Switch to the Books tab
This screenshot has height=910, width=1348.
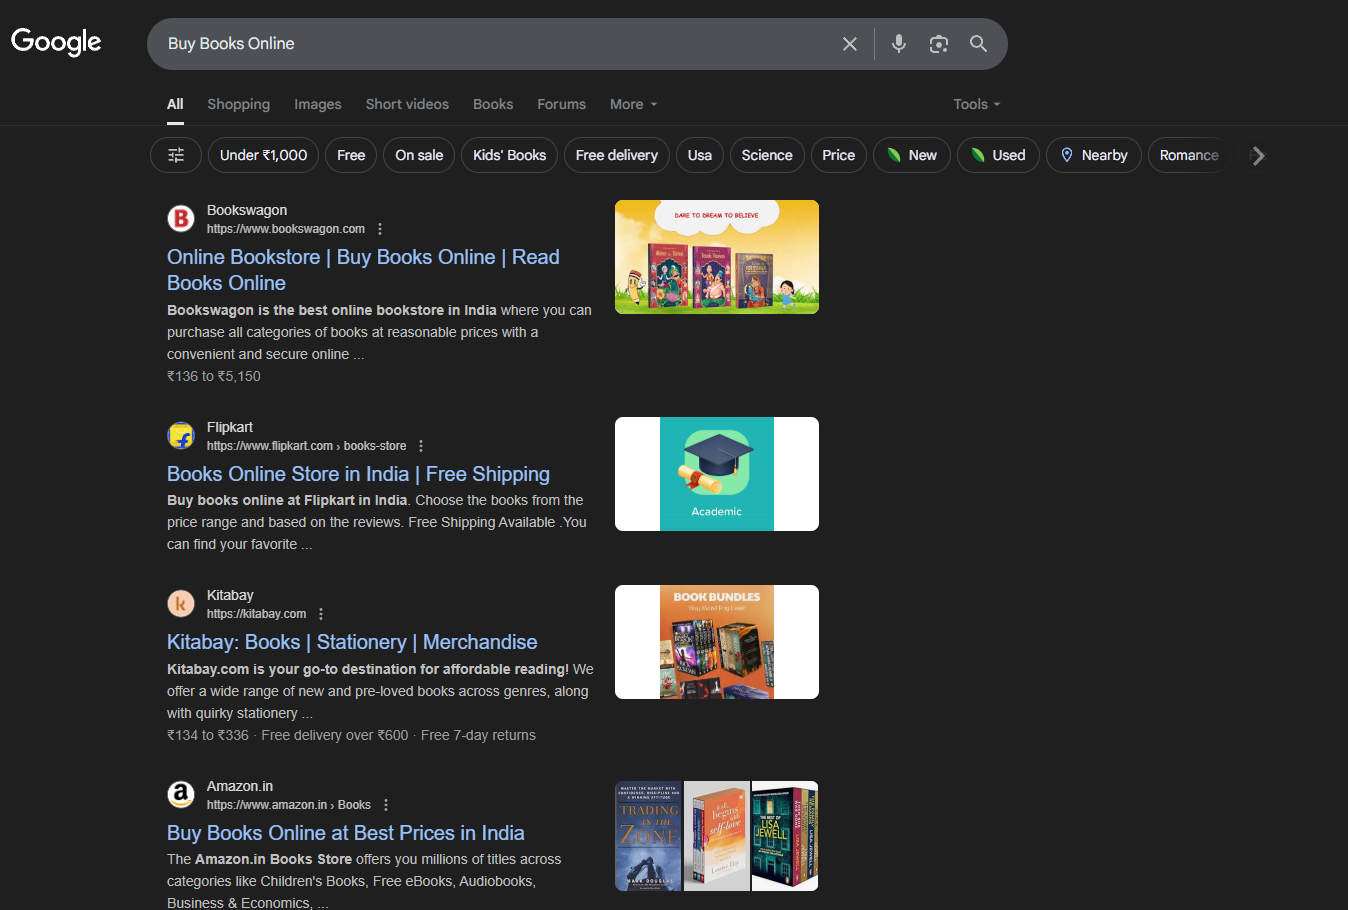tap(493, 104)
